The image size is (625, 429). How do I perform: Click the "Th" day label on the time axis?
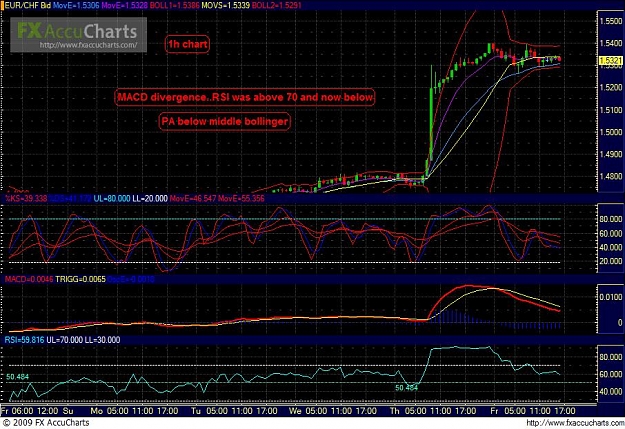point(394,411)
